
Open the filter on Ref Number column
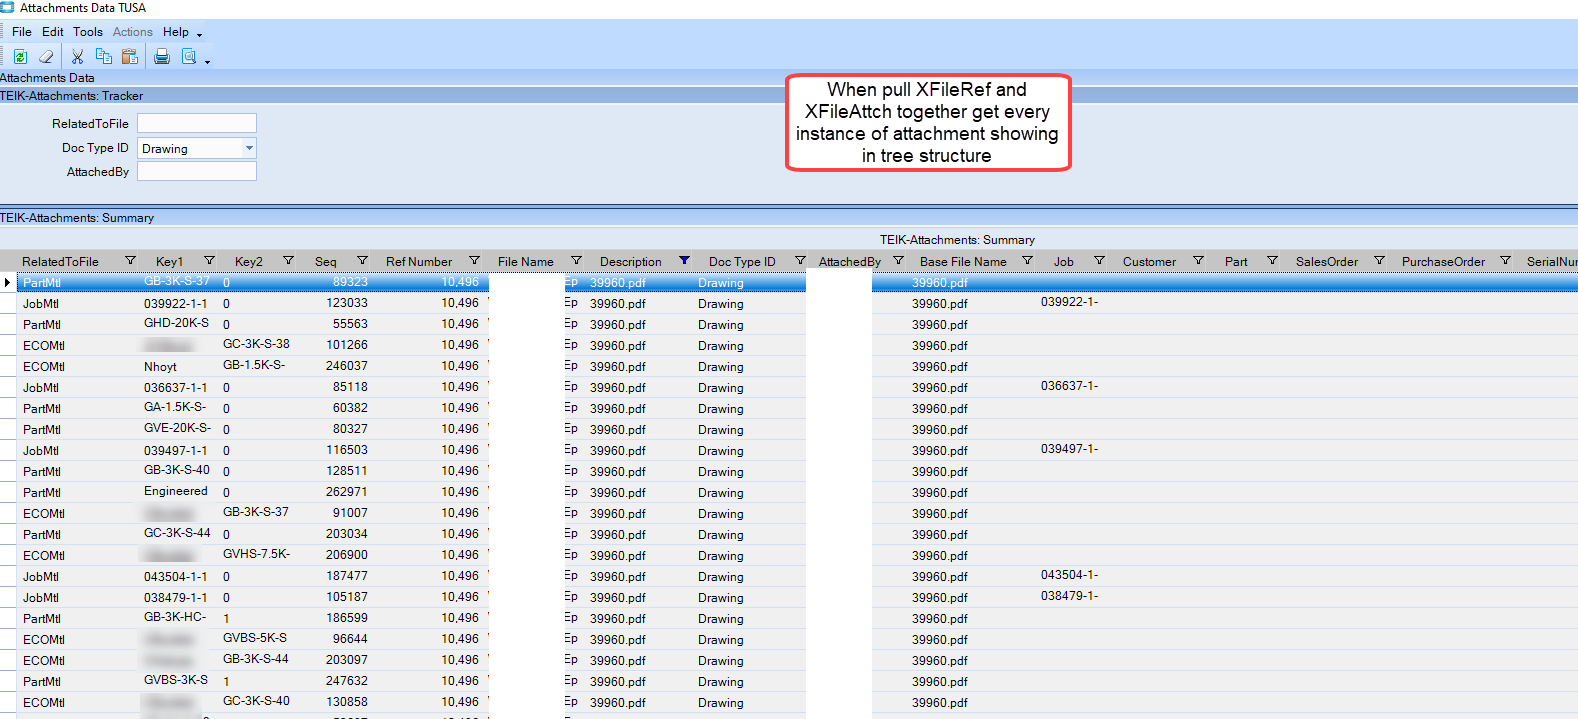coord(474,261)
